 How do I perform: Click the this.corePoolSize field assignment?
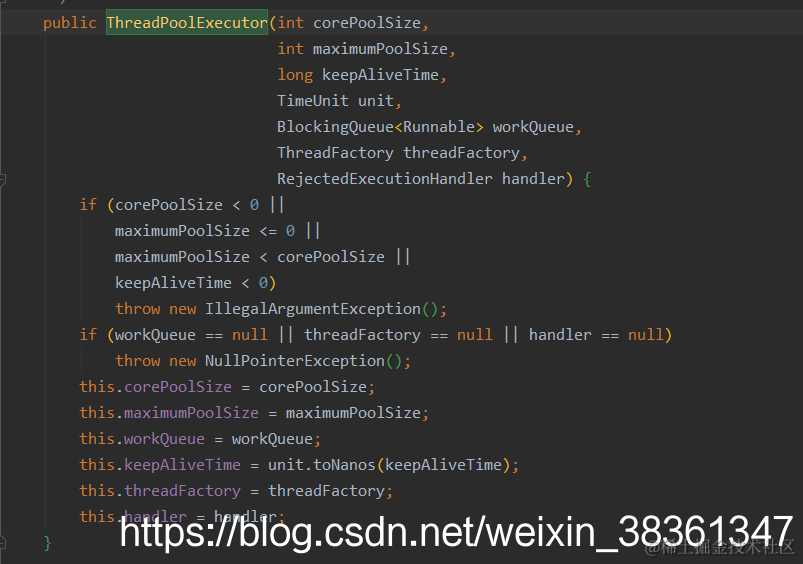[156, 387]
